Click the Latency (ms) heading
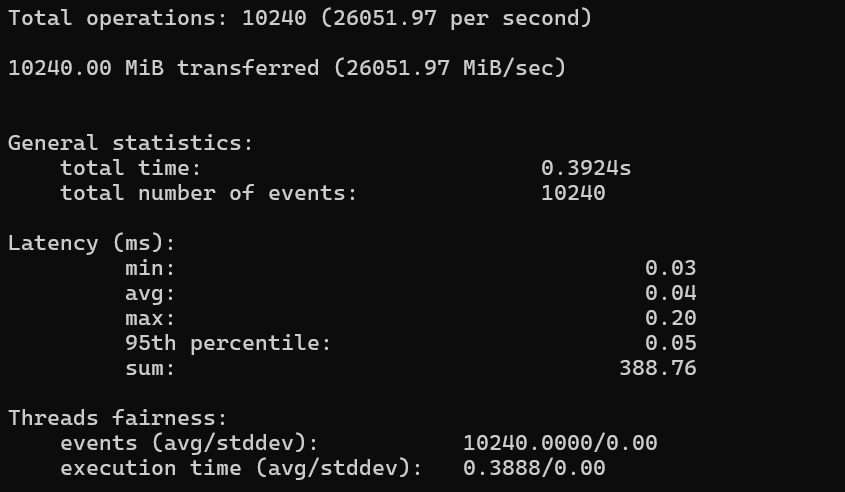Image resolution: width=845 pixels, height=492 pixels. pos(92,243)
